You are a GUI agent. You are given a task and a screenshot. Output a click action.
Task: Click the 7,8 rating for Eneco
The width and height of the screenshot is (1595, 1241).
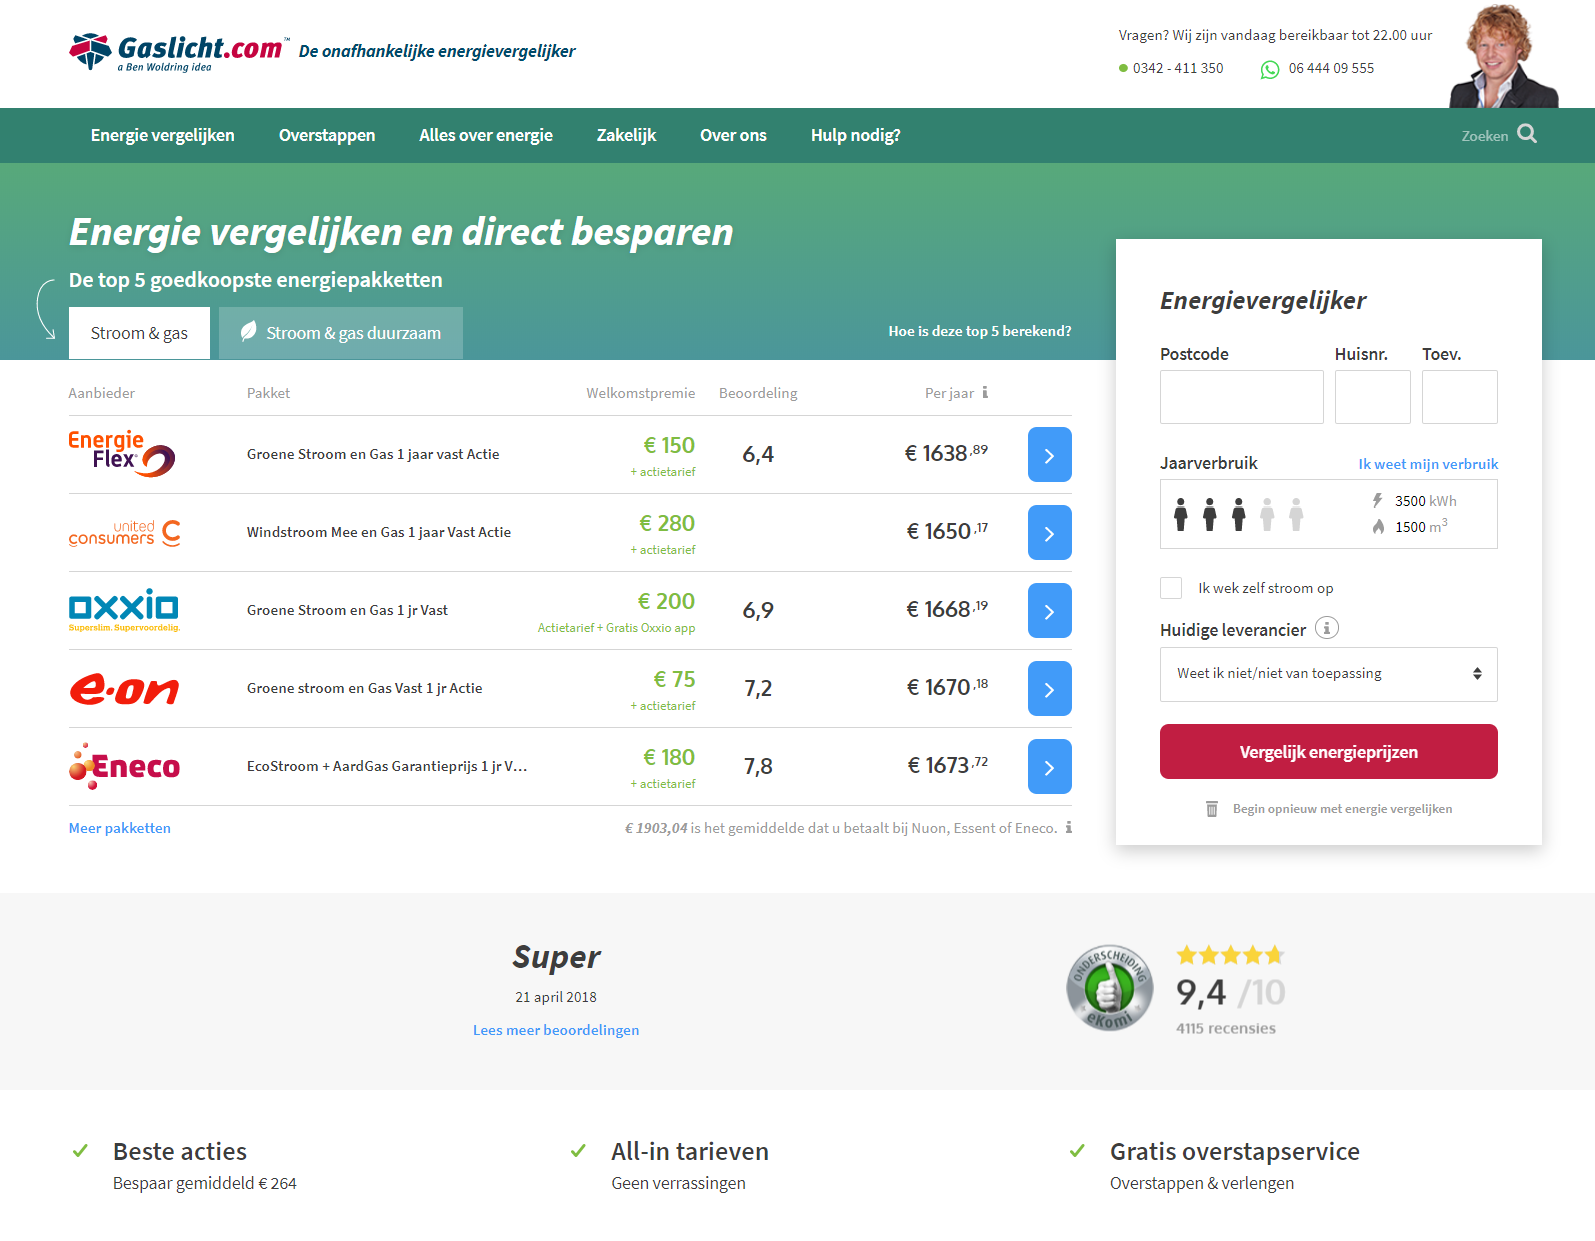pos(758,766)
